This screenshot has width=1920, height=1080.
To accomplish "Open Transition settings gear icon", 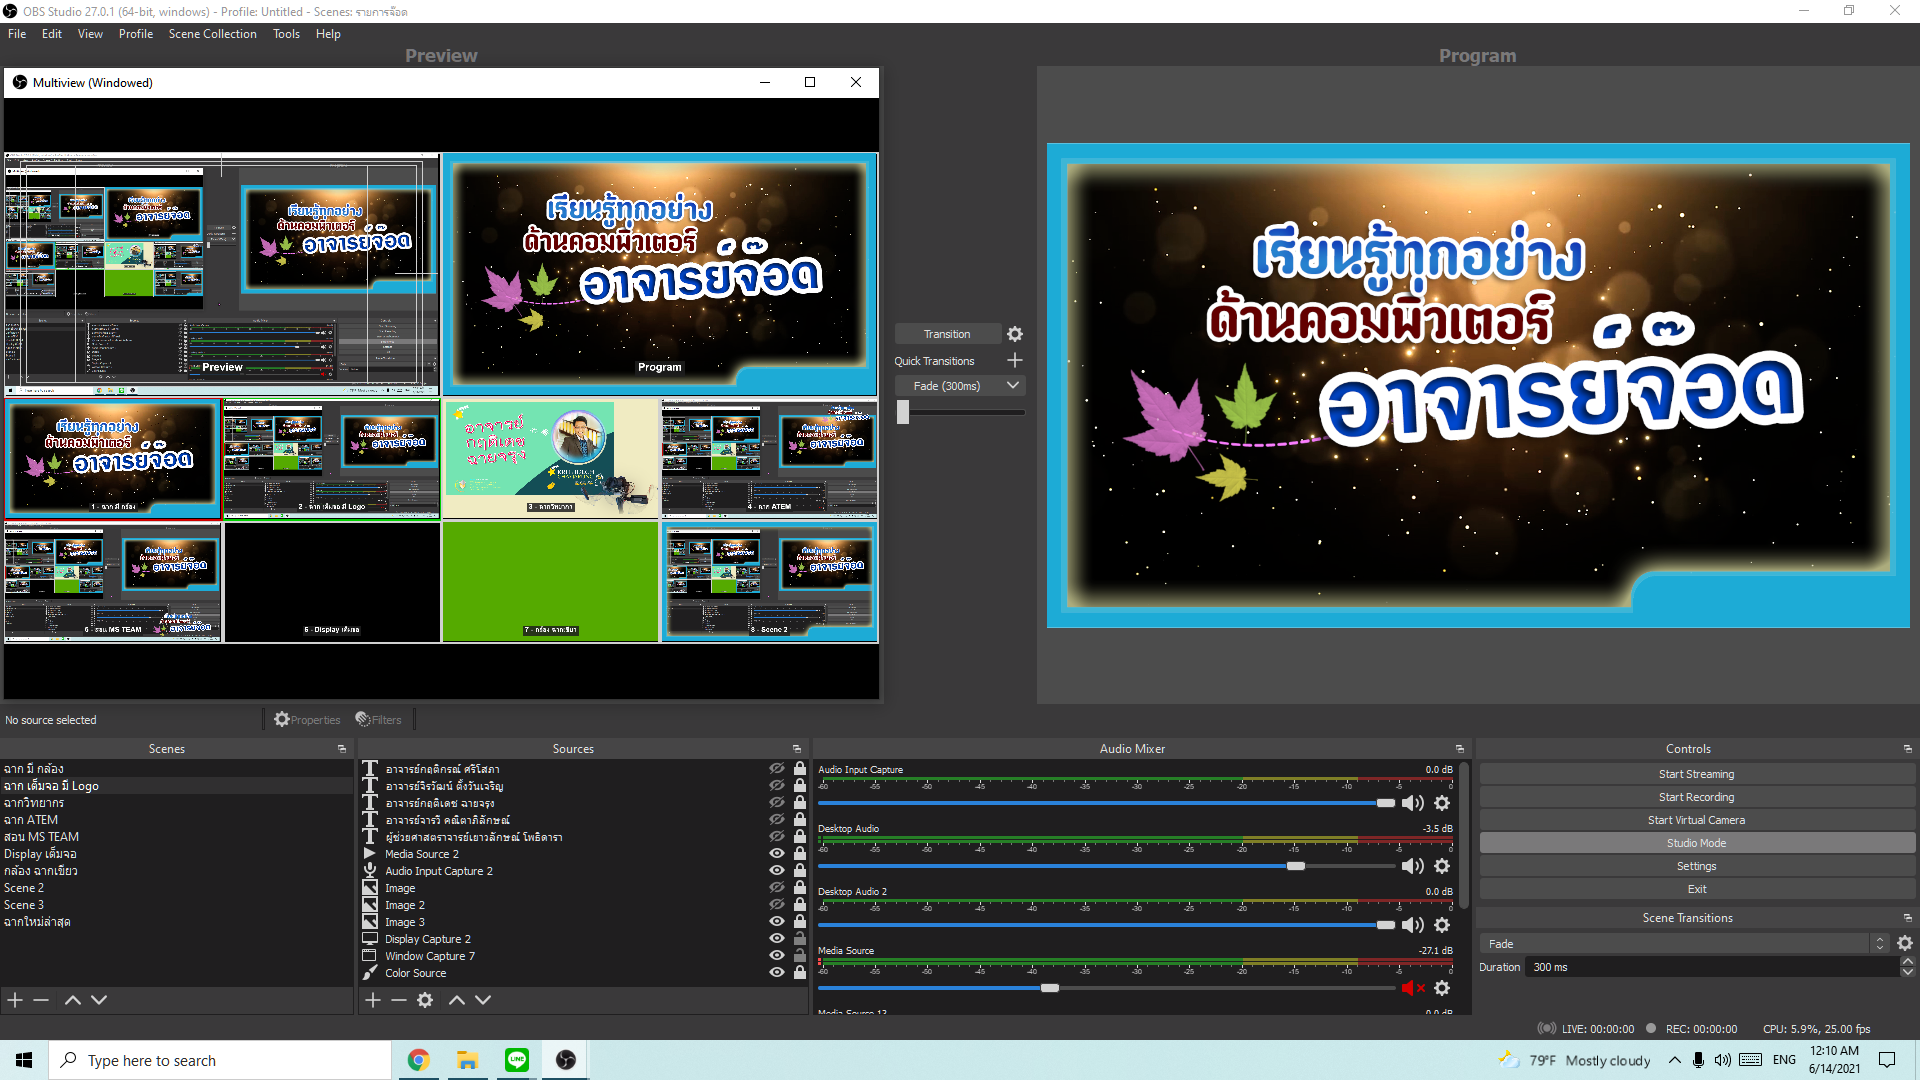I will click(x=1015, y=334).
